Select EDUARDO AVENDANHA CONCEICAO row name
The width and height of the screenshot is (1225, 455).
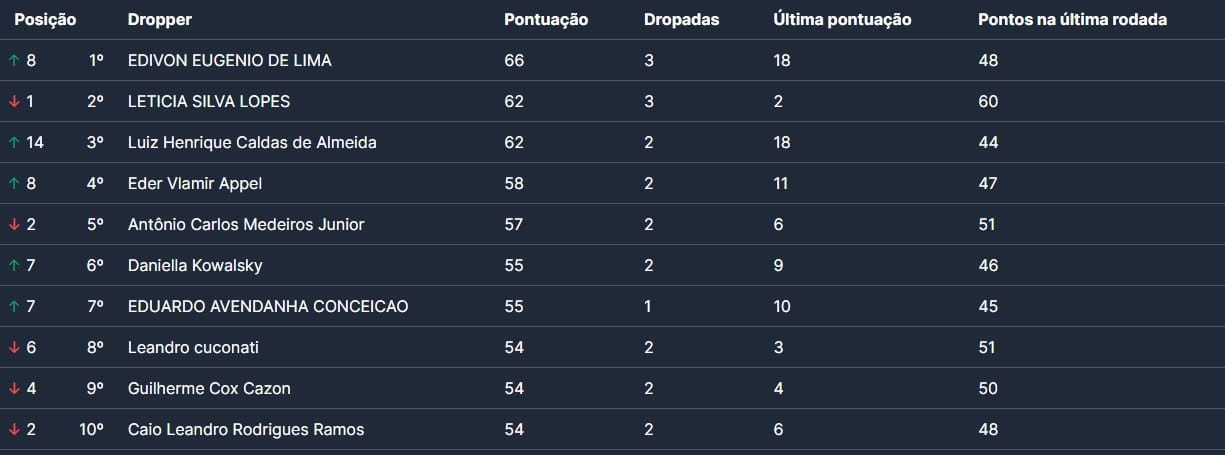pos(268,307)
